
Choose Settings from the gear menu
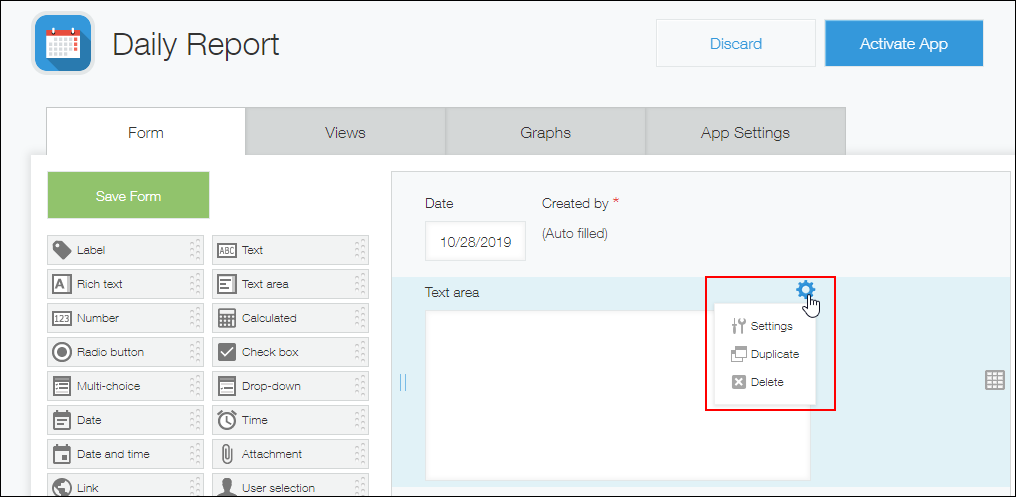click(x=770, y=326)
